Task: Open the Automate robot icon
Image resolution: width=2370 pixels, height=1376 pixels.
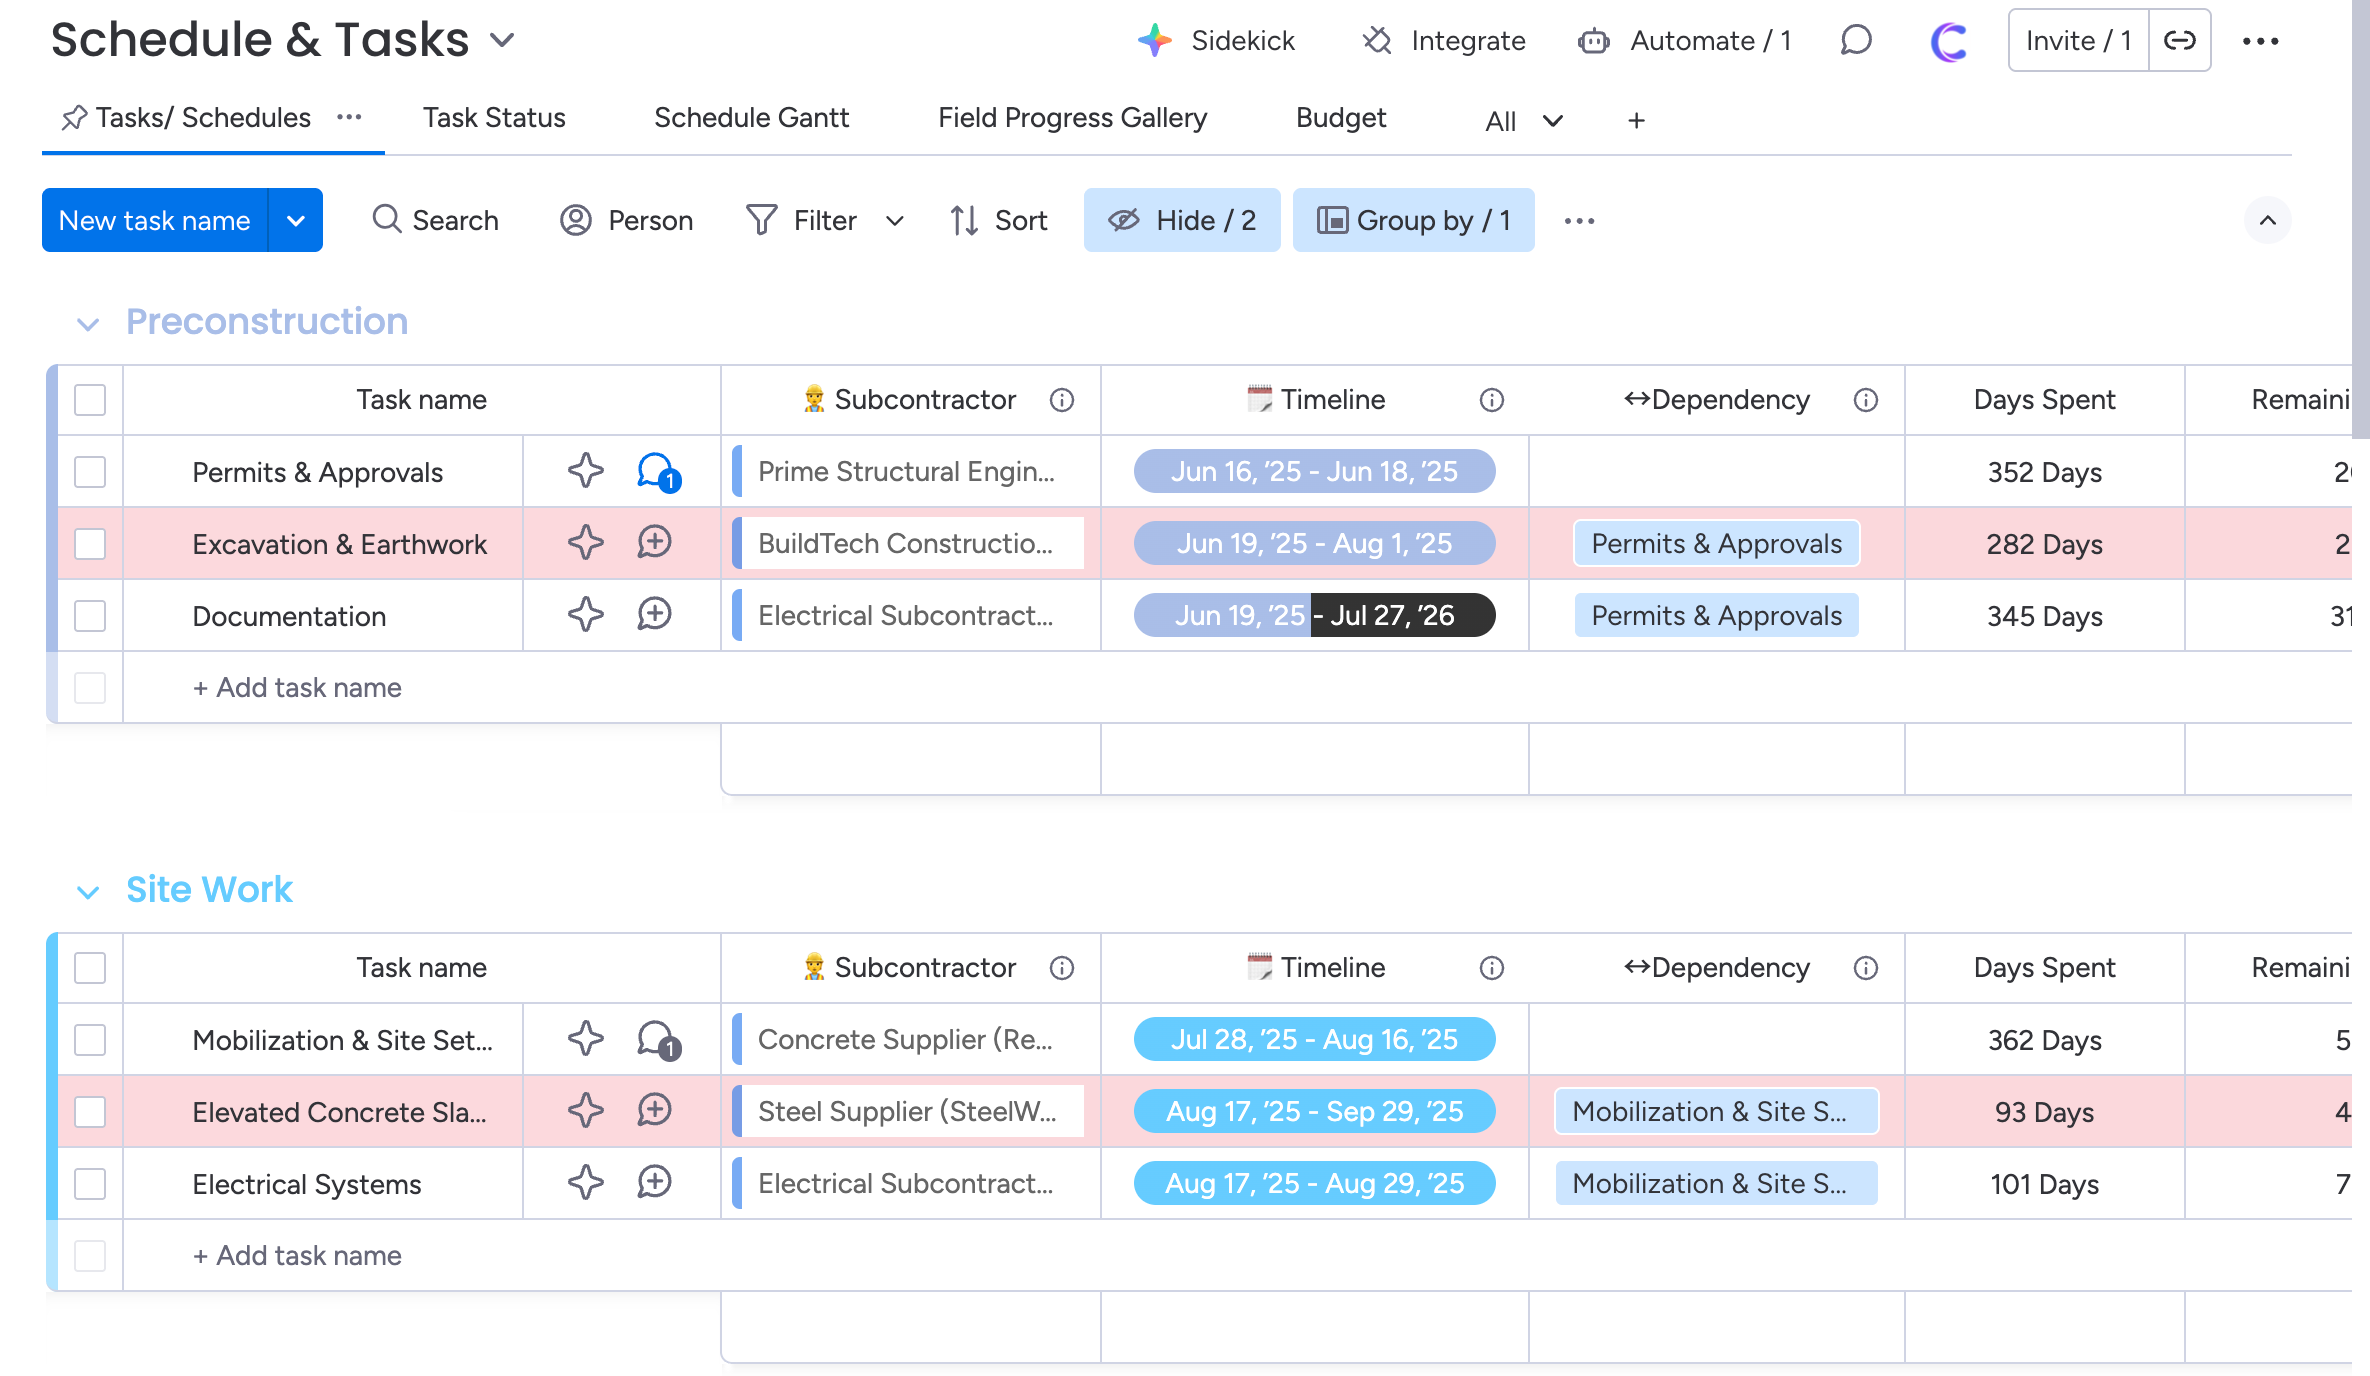Action: pyautogui.click(x=1593, y=41)
